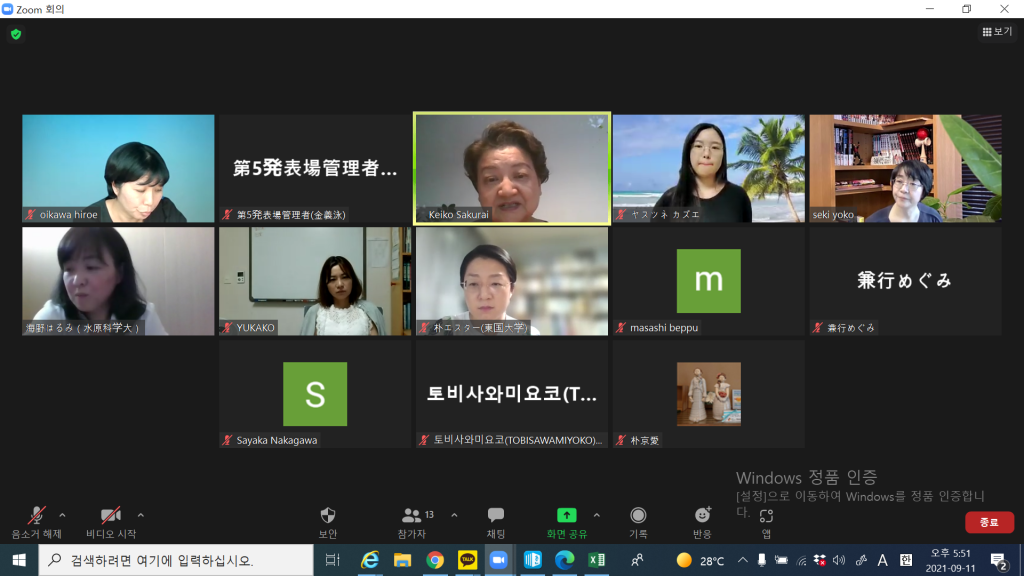This screenshot has height=576, width=1024.
Task: Expand audio options arrow beside 음소거 해제
Action: click(x=63, y=515)
